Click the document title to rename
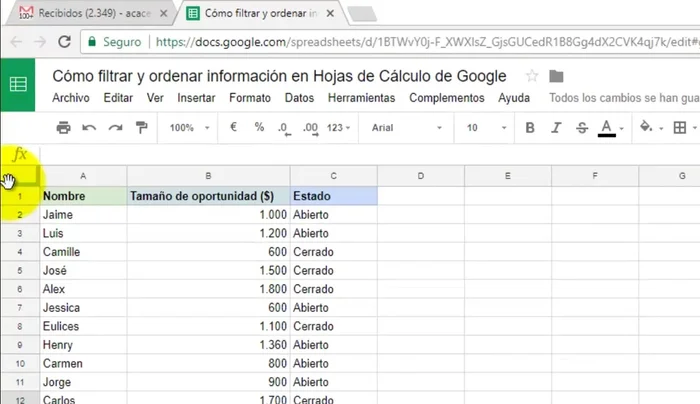This screenshot has height=404, width=700. tap(279, 76)
